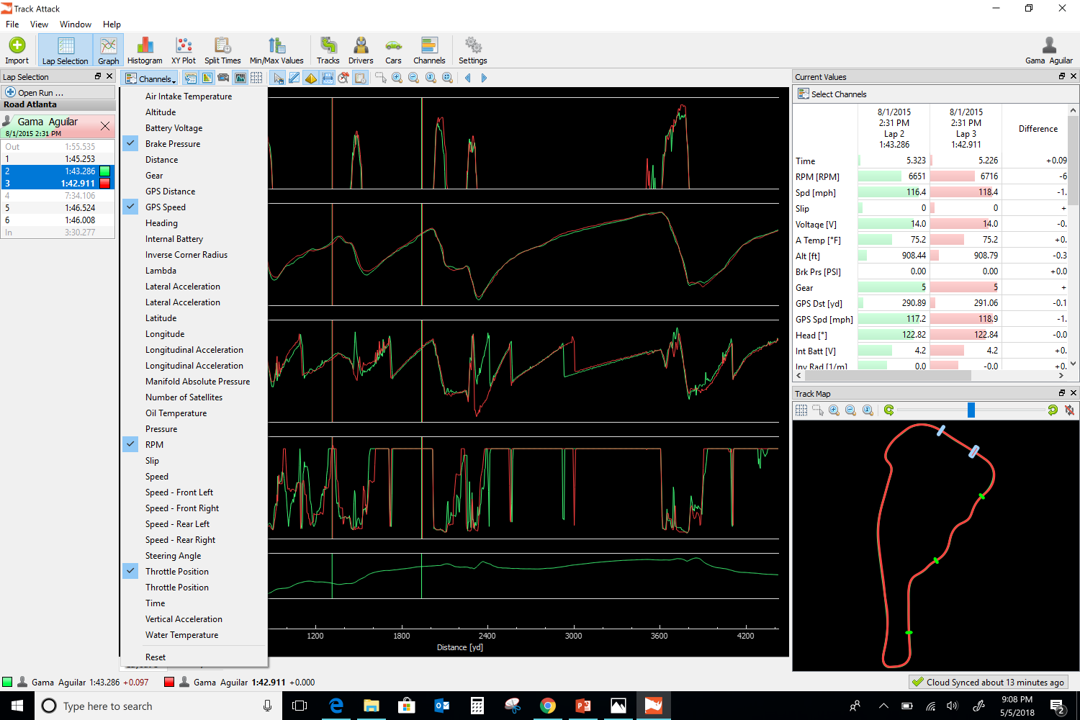Click the Windows search box
This screenshot has width=1080, height=720.
[x=158, y=706]
